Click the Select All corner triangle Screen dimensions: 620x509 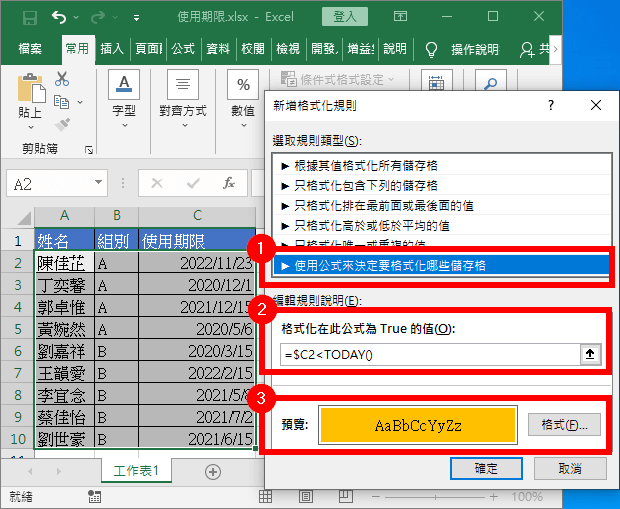tap(23, 217)
